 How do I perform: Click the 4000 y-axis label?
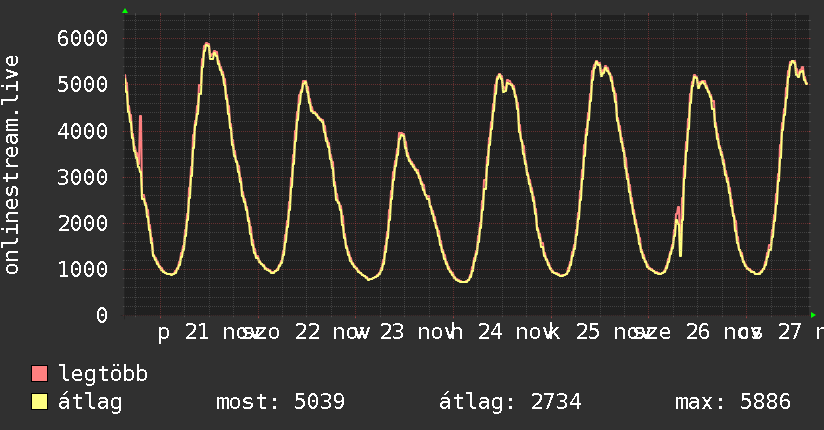point(83,131)
